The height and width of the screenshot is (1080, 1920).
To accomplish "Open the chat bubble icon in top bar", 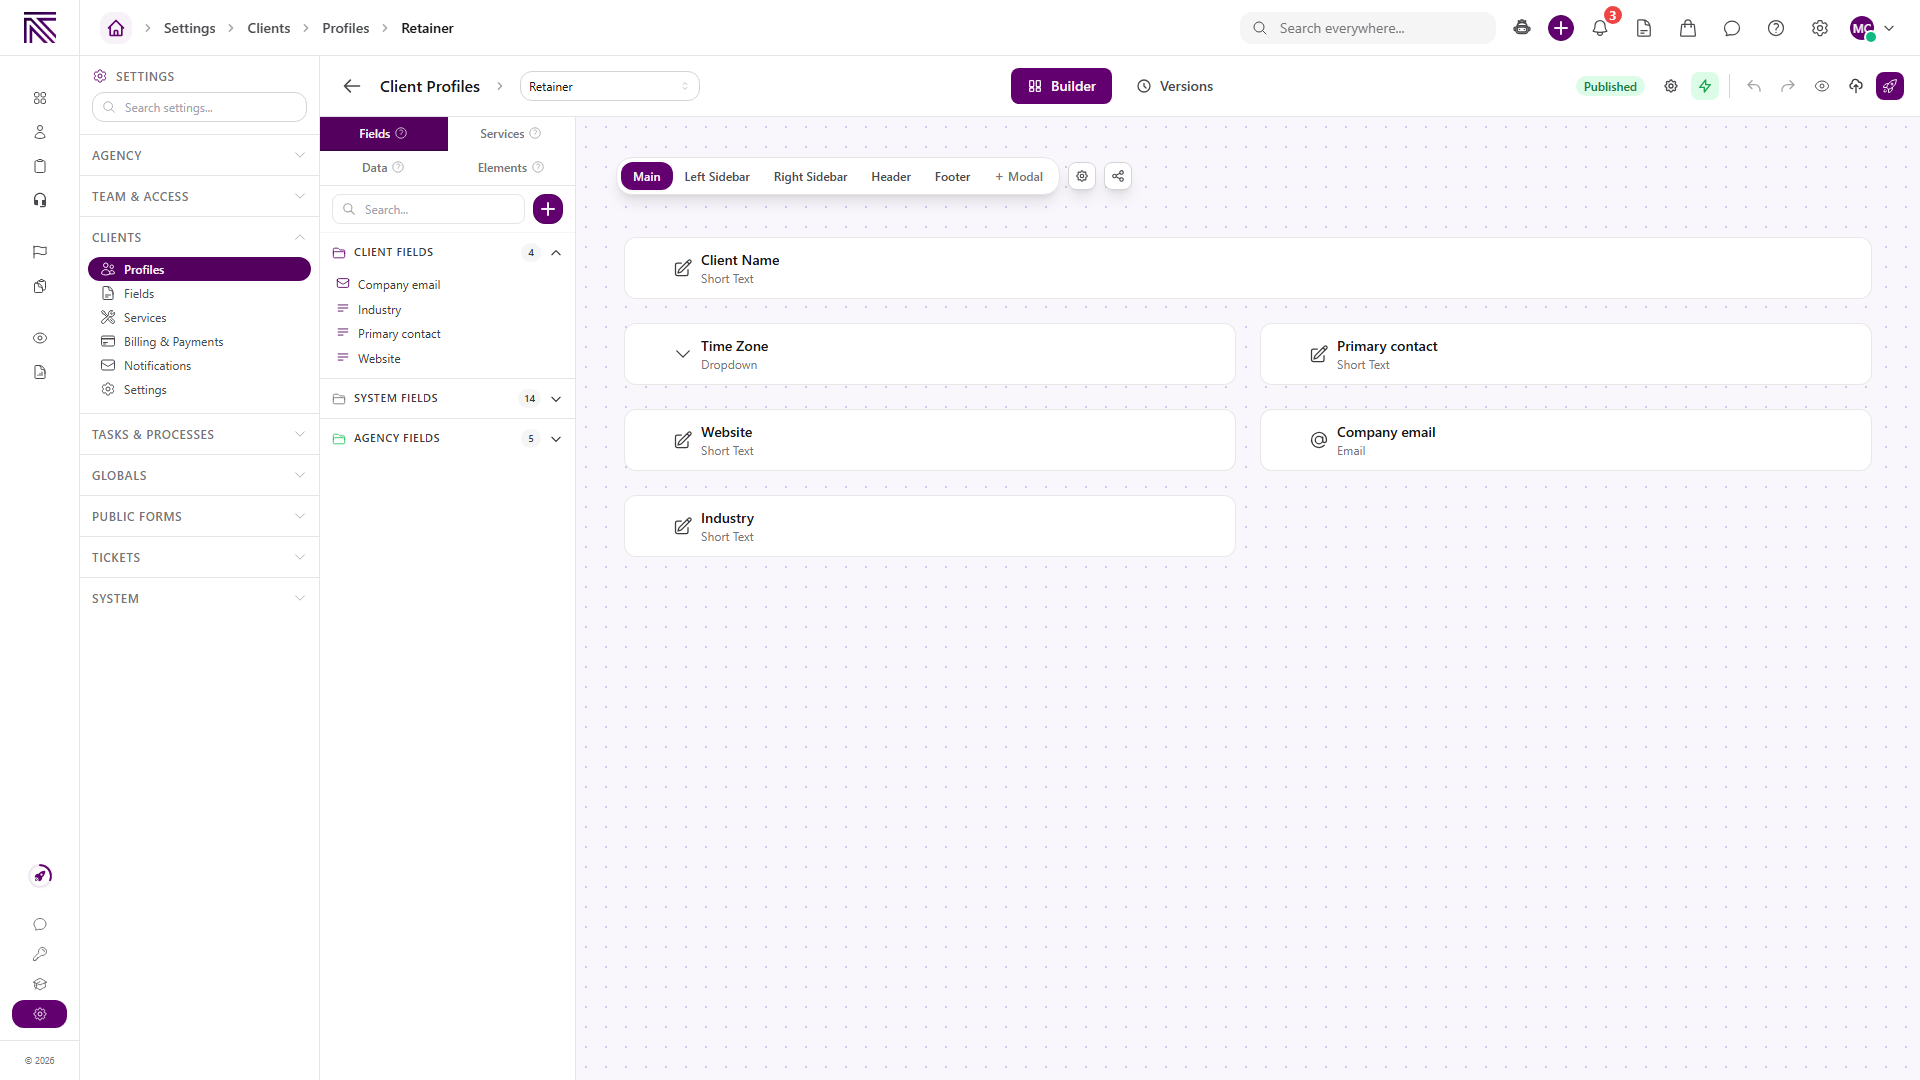I will (1732, 28).
